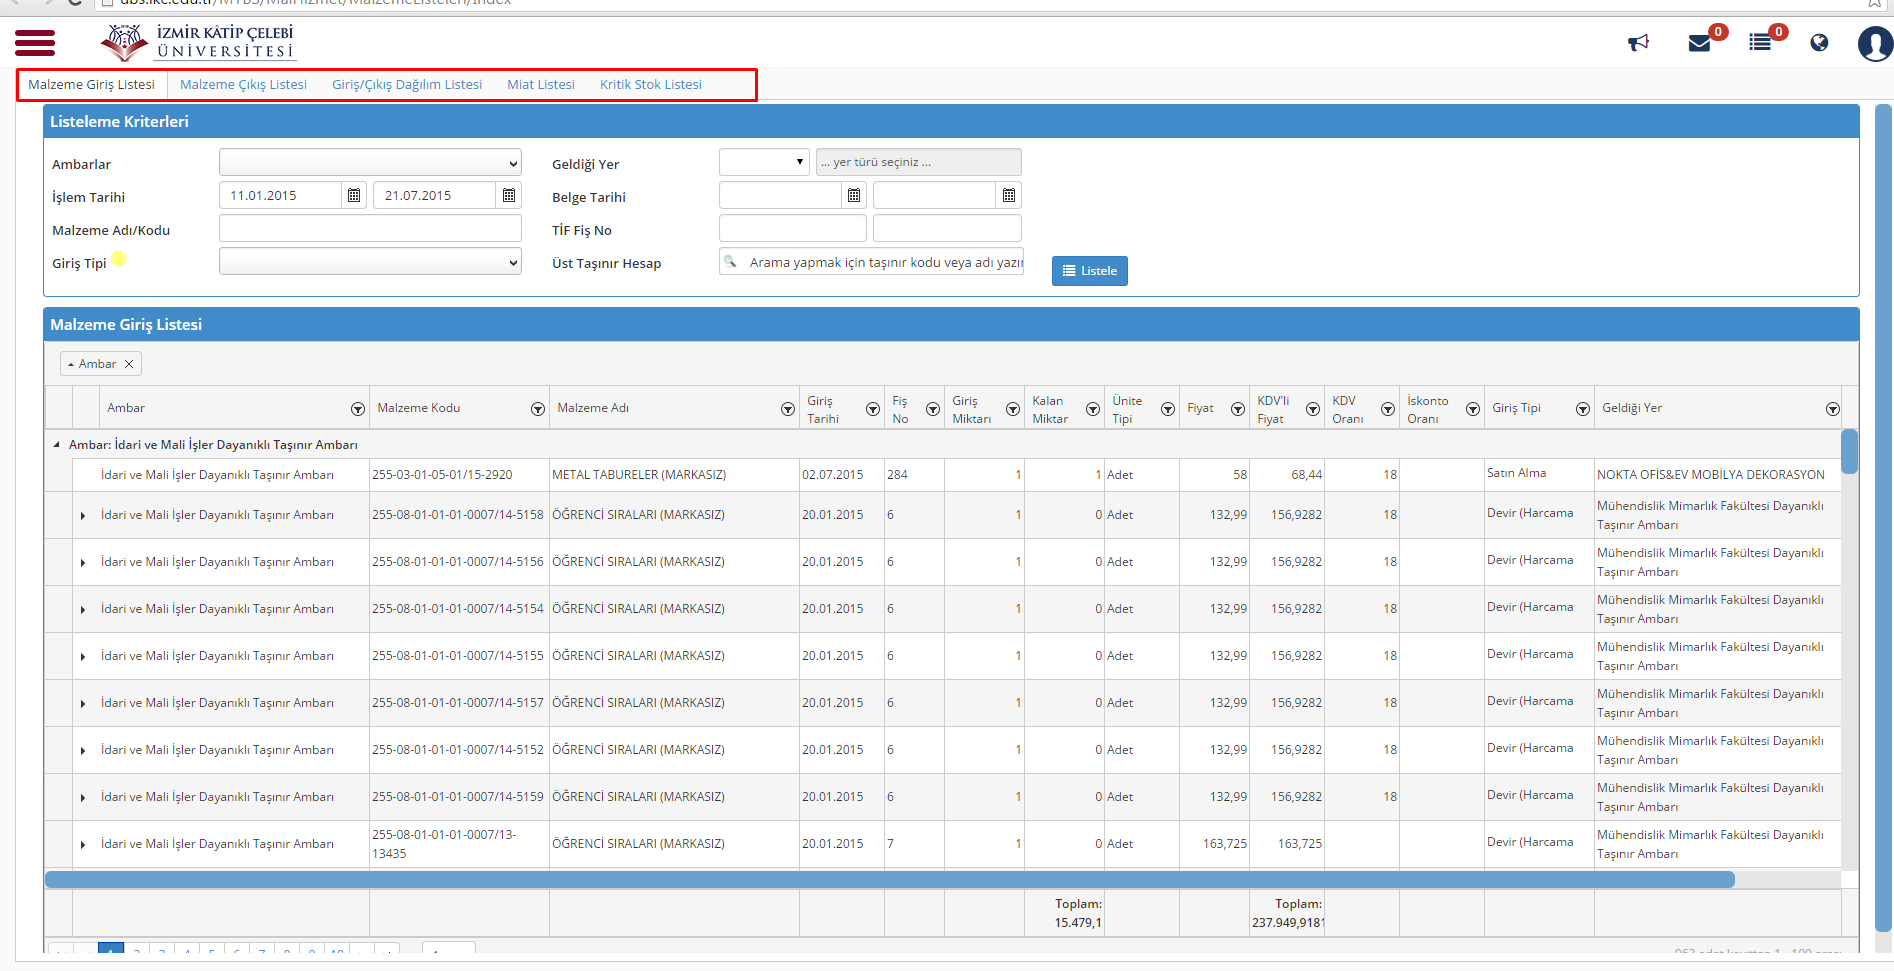Filter the Kalan Miktar column
This screenshot has height=971, width=1894.
coord(1093,409)
